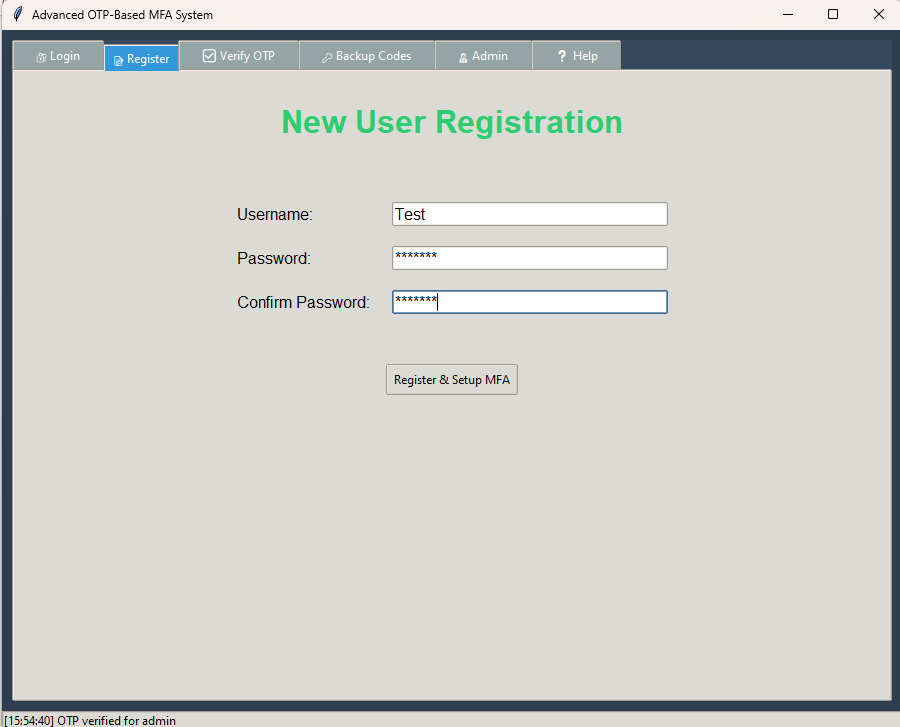
Task: Click the Username label text
Action: click(275, 214)
